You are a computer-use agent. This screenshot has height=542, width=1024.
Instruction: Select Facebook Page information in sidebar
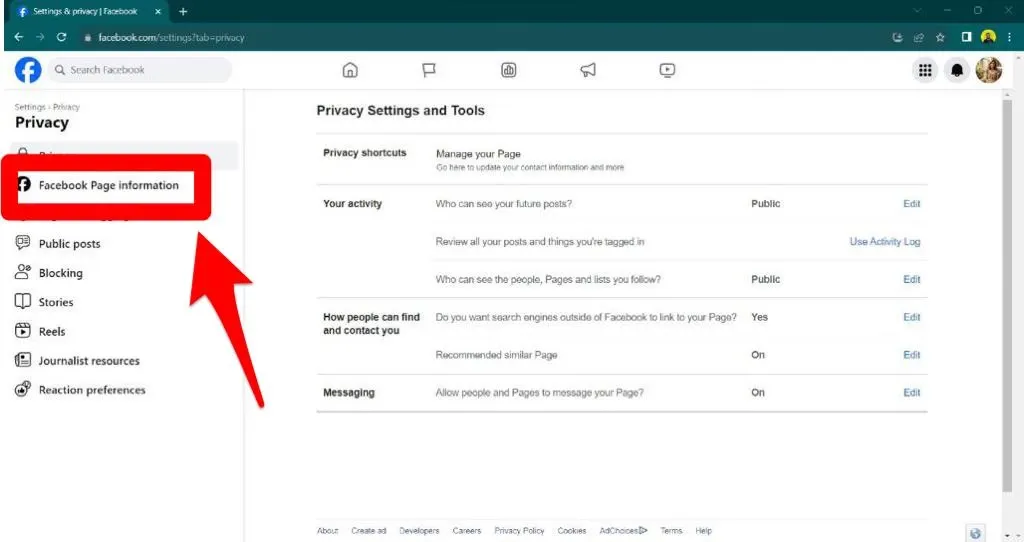click(108, 186)
